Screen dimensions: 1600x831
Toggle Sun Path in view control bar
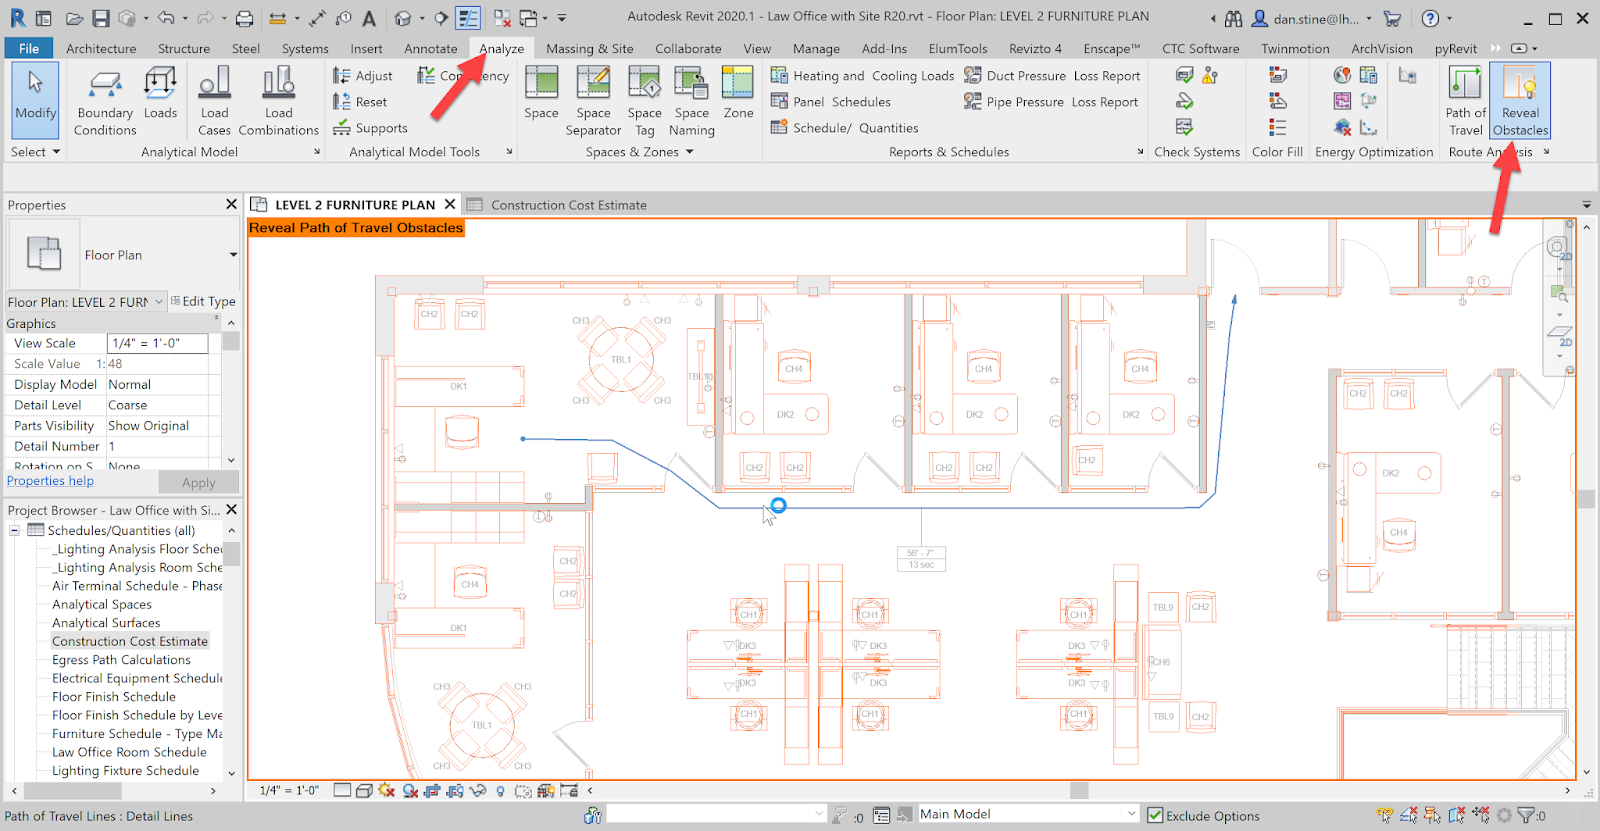coord(386,790)
